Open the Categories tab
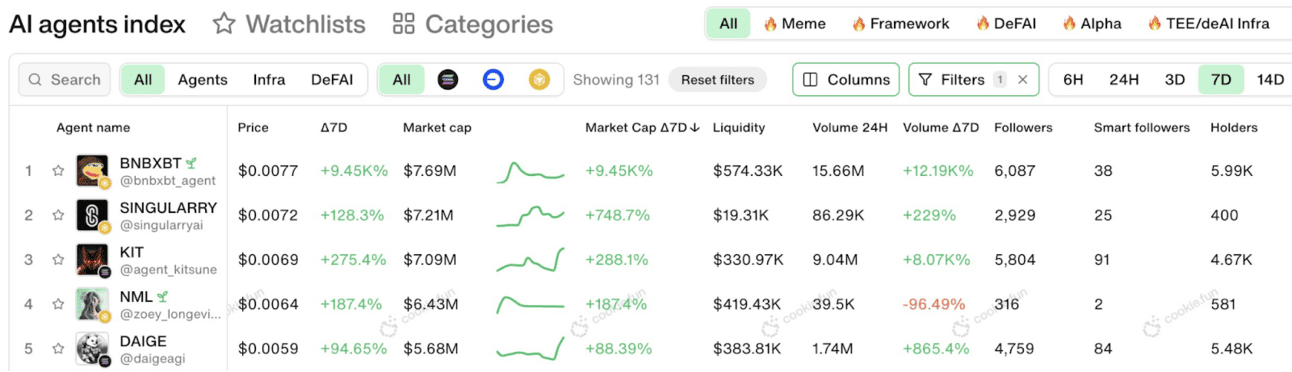 pyautogui.click(x=472, y=24)
